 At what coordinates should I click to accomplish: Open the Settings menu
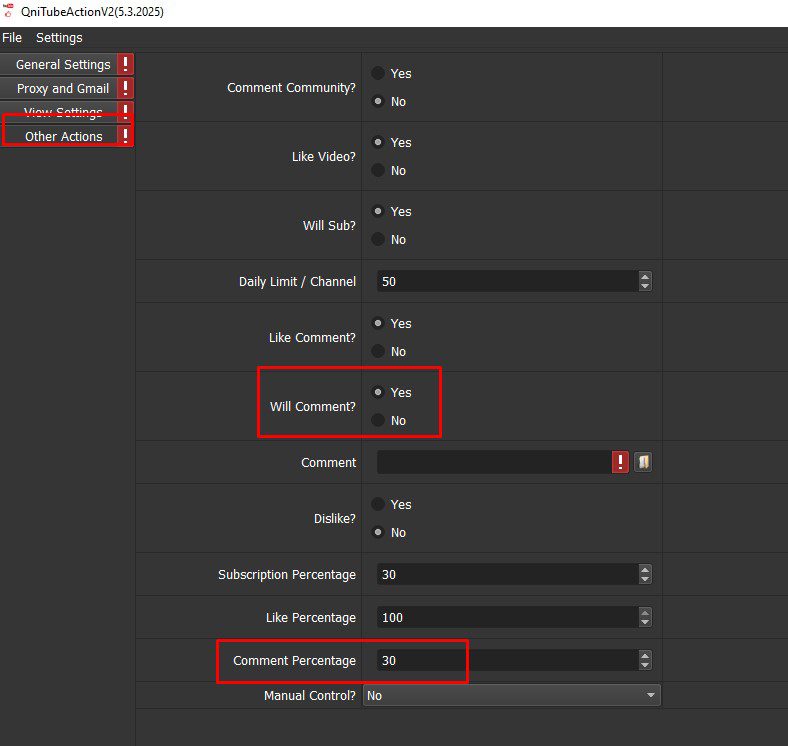pyautogui.click(x=59, y=38)
